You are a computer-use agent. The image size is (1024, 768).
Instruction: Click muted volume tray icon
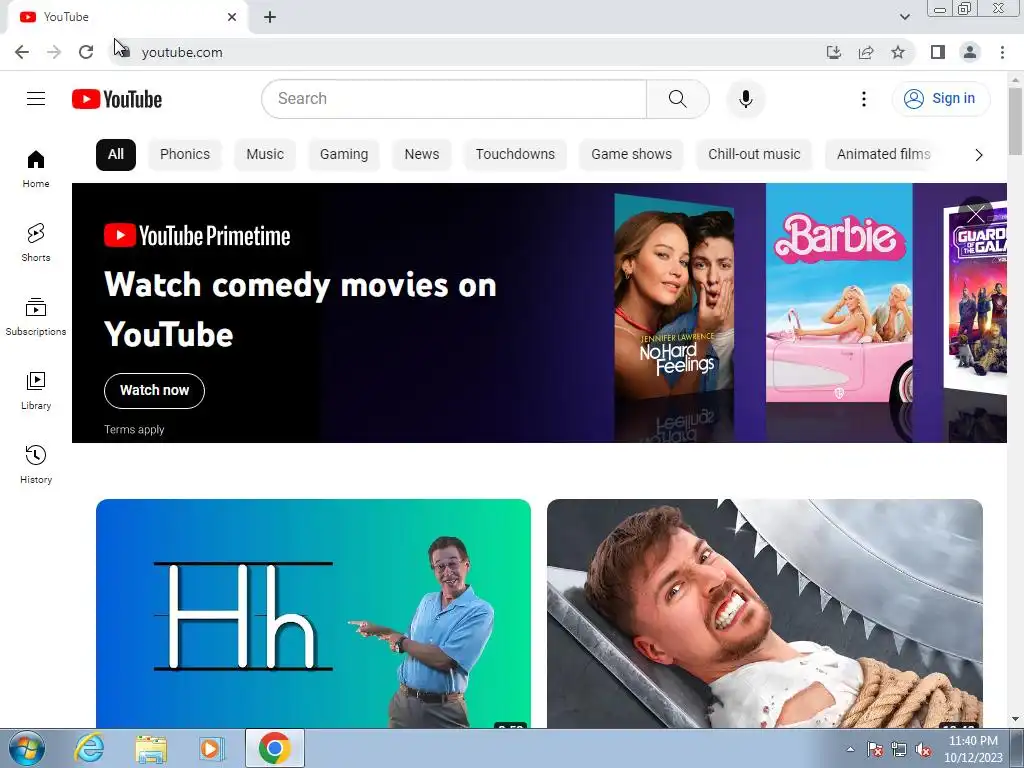(923, 749)
